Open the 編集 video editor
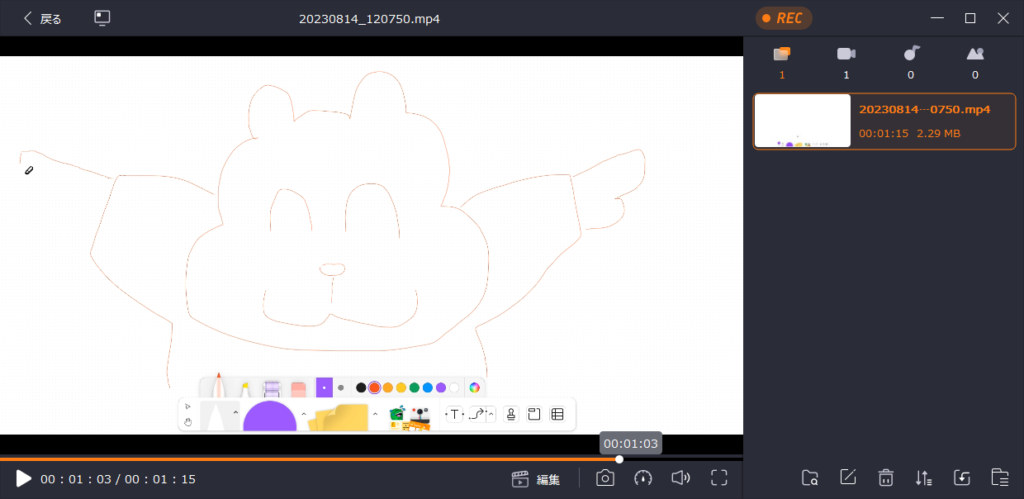This screenshot has height=499, width=1024. pos(536,479)
